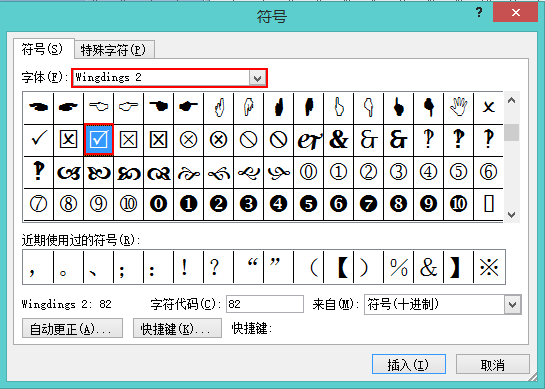The width and height of the screenshot is (545, 389).
Task: Pick the outlined circled 0 symbol
Action: (x=309, y=172)
